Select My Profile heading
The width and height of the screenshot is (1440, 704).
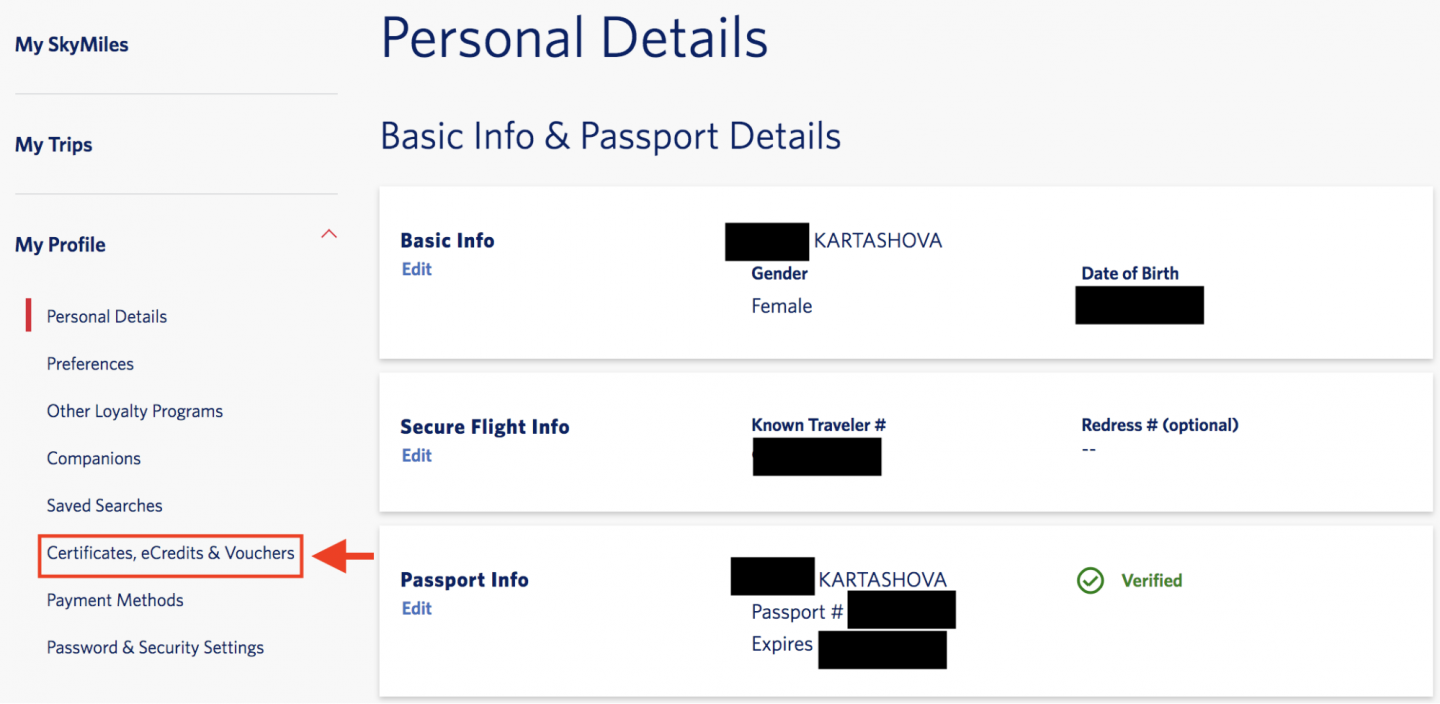click(60, 245)
